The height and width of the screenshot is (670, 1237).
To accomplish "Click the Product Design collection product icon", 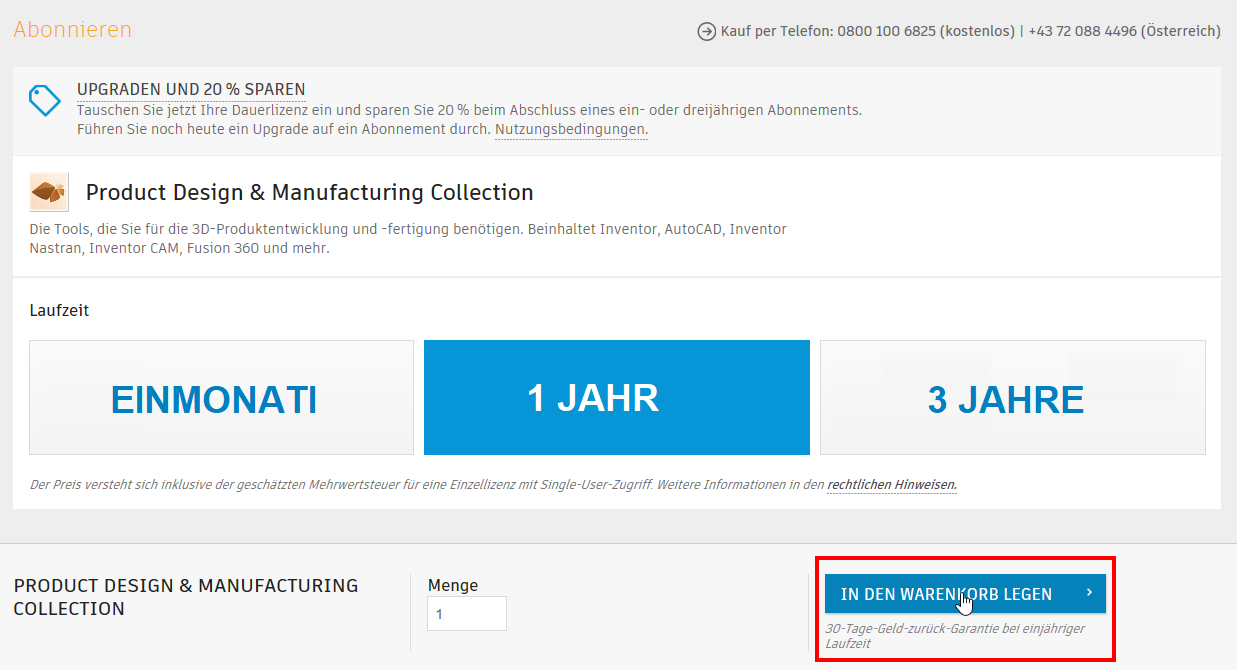I will click(49, 191).
